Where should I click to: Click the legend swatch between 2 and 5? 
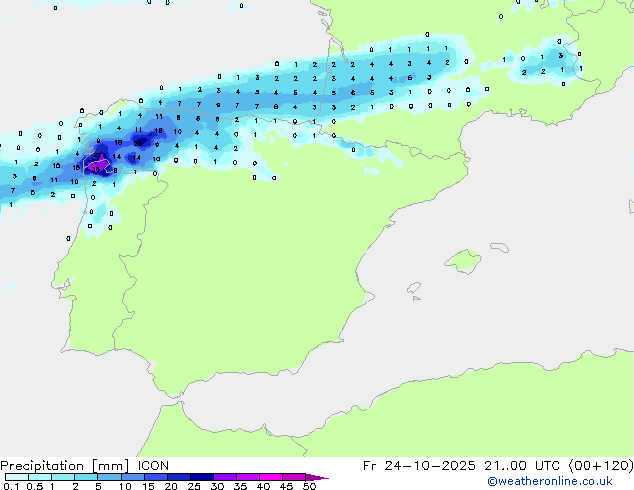pyautogui.click(x=86, y=477)
